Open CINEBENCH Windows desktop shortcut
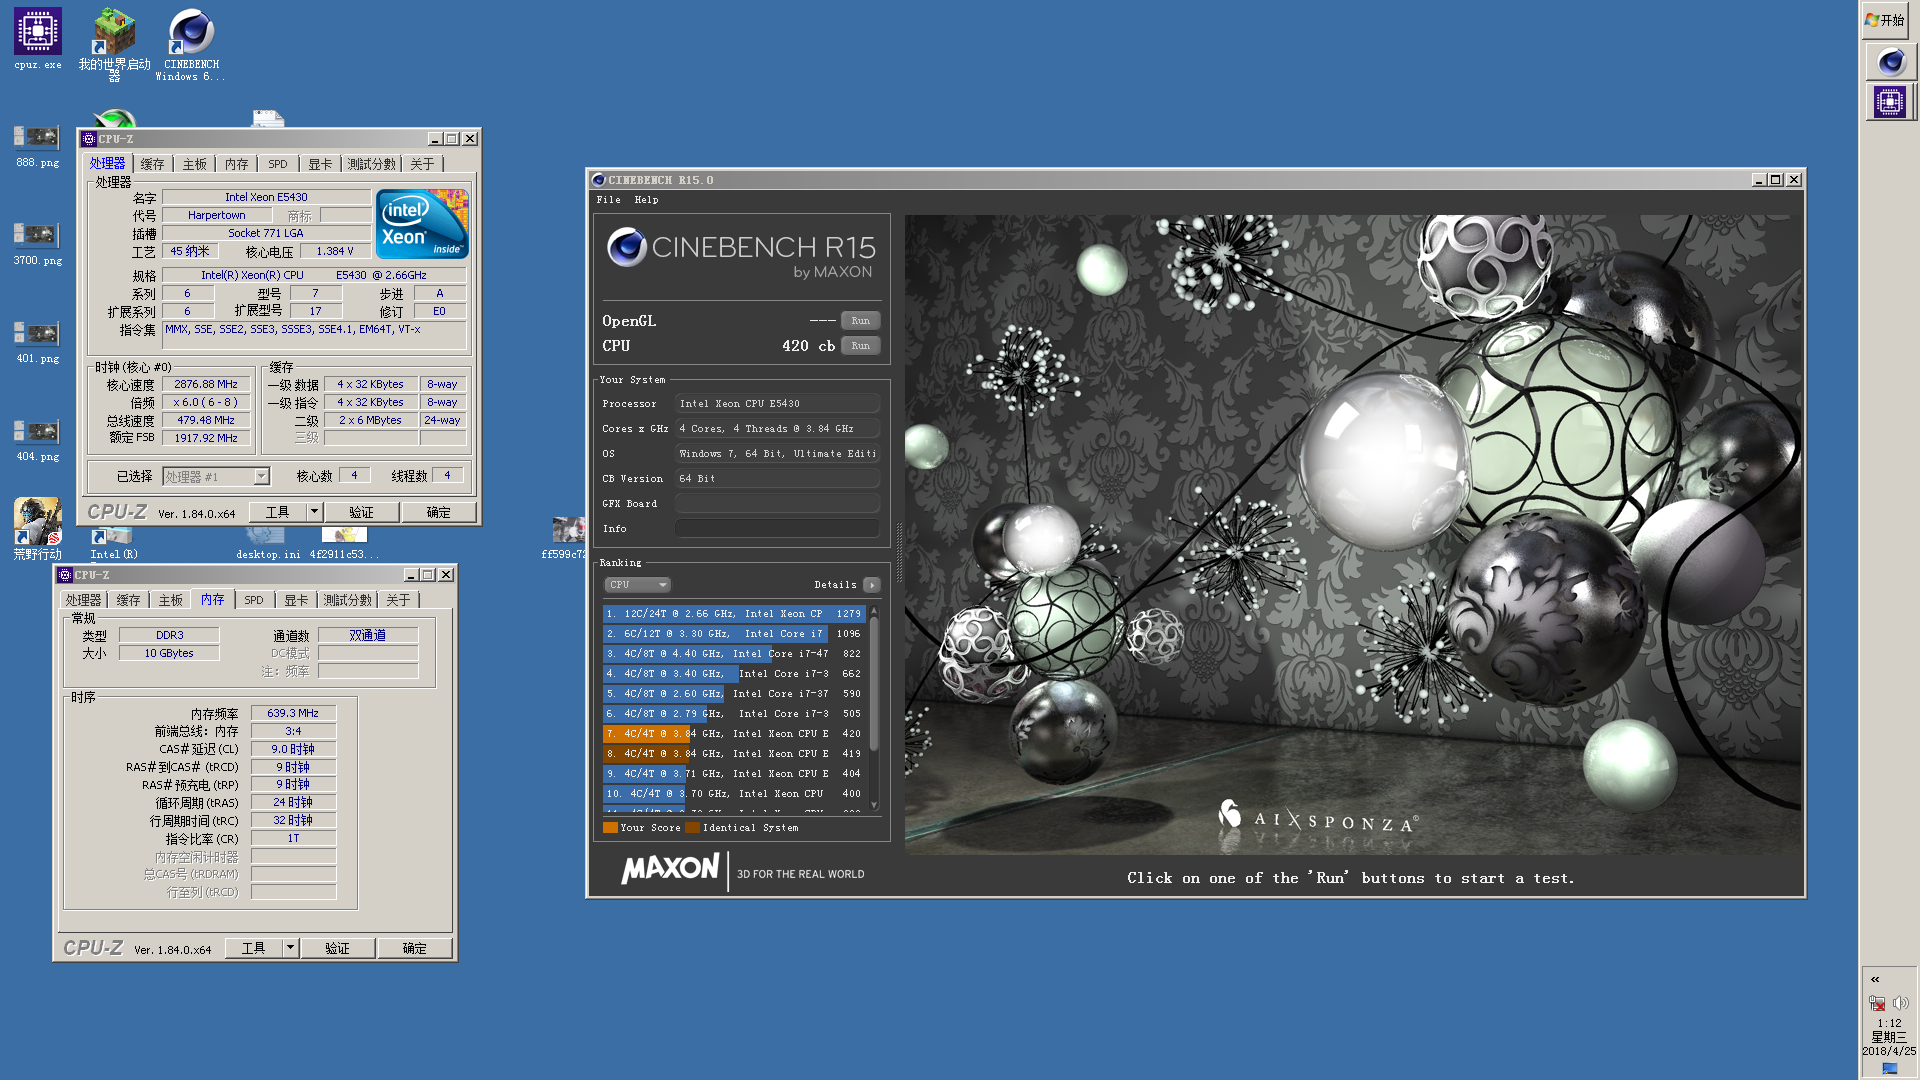 (191, 42)
